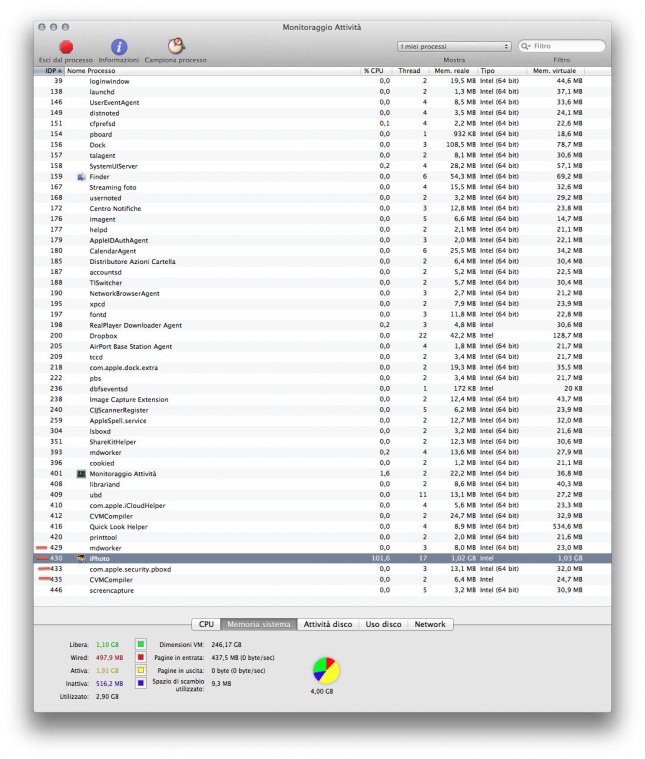This screenshot has height=759, width=645.
Task: Click the green Libera color swatch
Action: pos(141,644)
